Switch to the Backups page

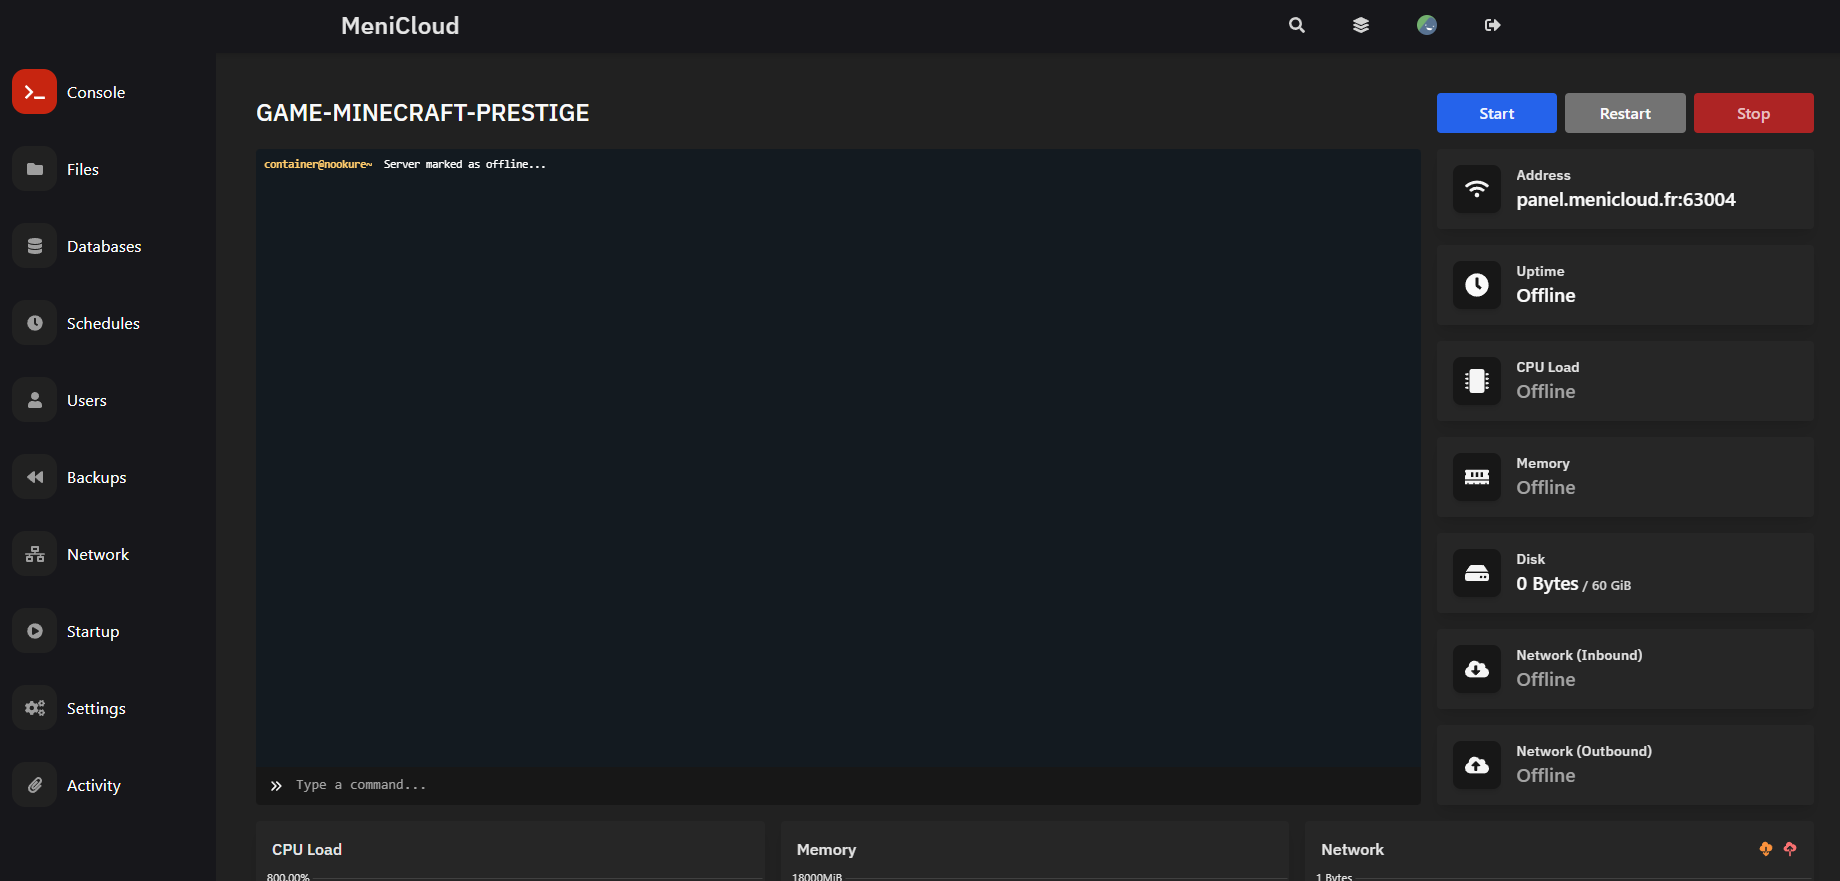(x=97, y=477)
